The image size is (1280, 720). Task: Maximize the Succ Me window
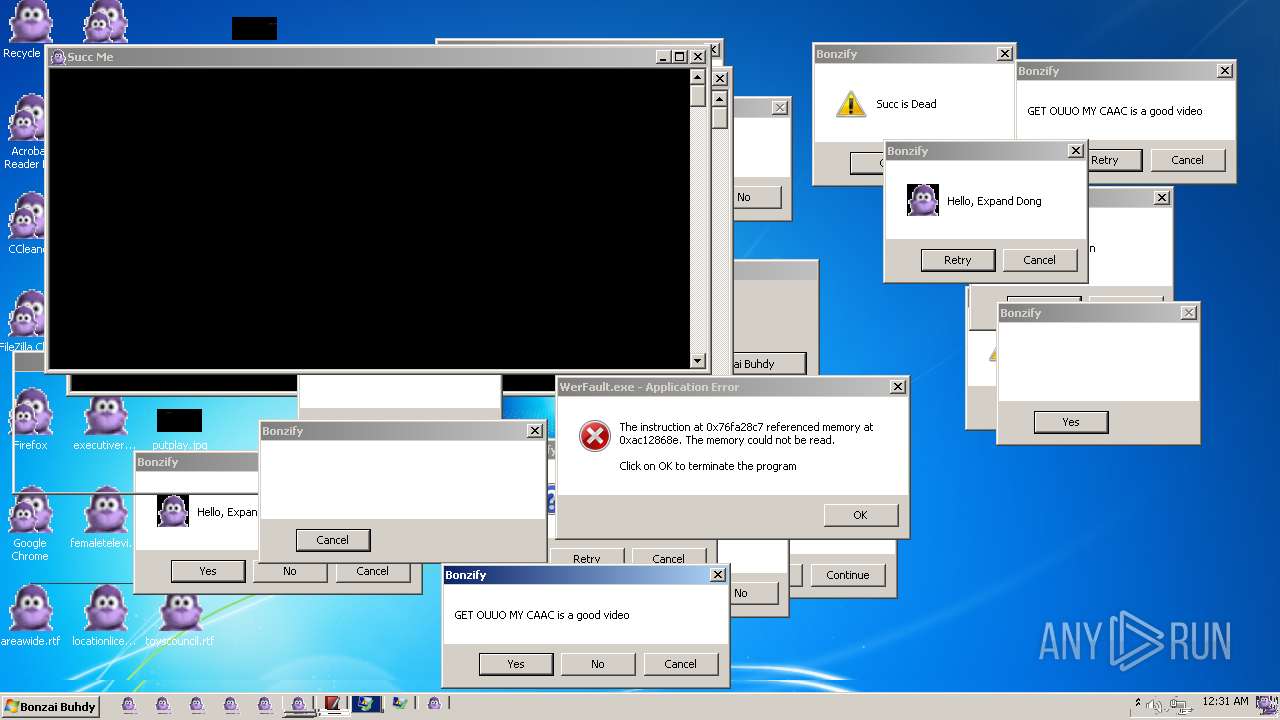(680, 57)
